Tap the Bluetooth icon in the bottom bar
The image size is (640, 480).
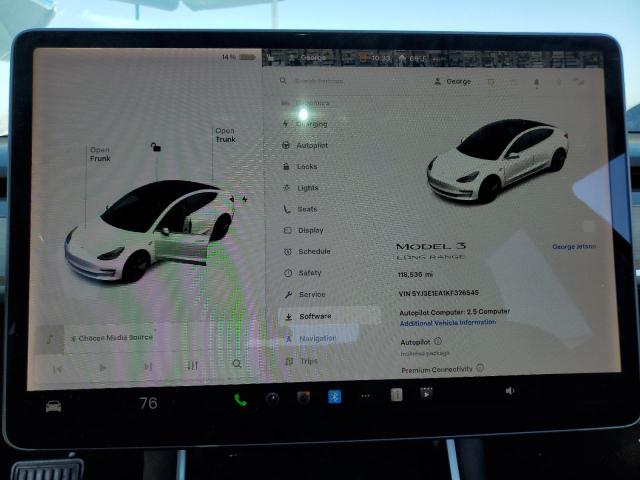click(x=336, y=396)
